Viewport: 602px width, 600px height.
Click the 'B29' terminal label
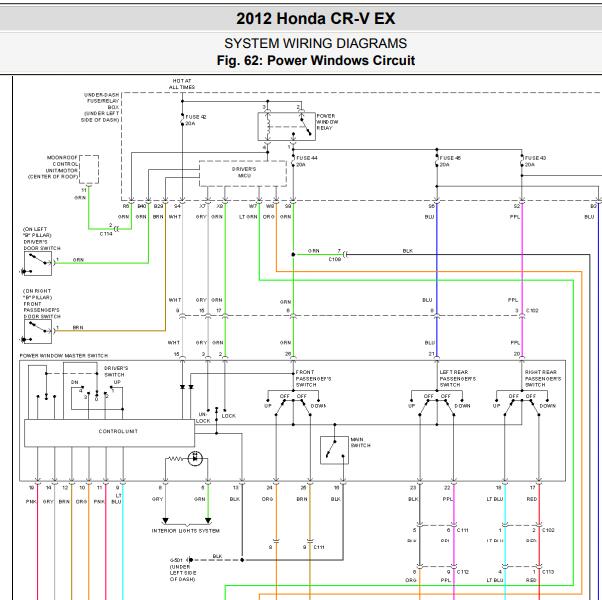pyautogui.click(x=158, y=206)
